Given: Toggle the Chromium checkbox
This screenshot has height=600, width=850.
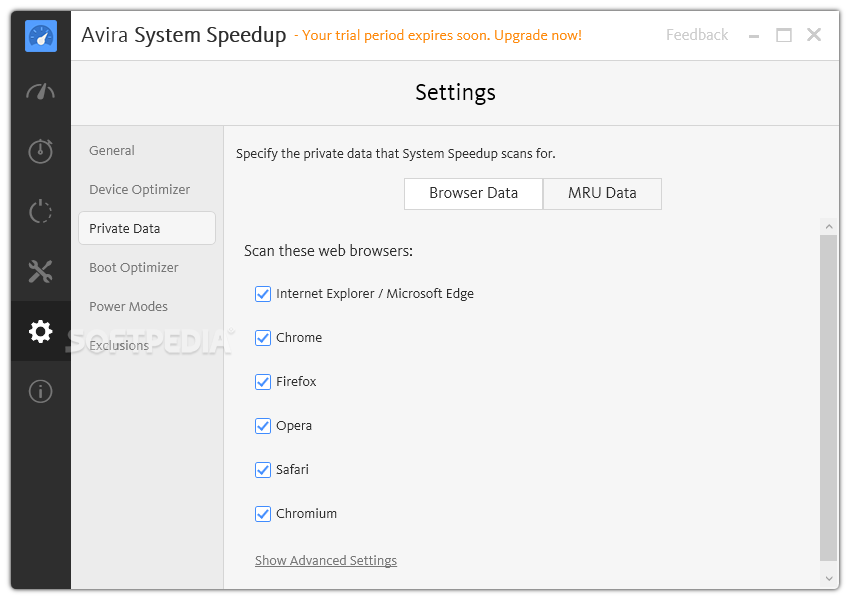Looking at the screenshot, I should click(x=263, y=514).
